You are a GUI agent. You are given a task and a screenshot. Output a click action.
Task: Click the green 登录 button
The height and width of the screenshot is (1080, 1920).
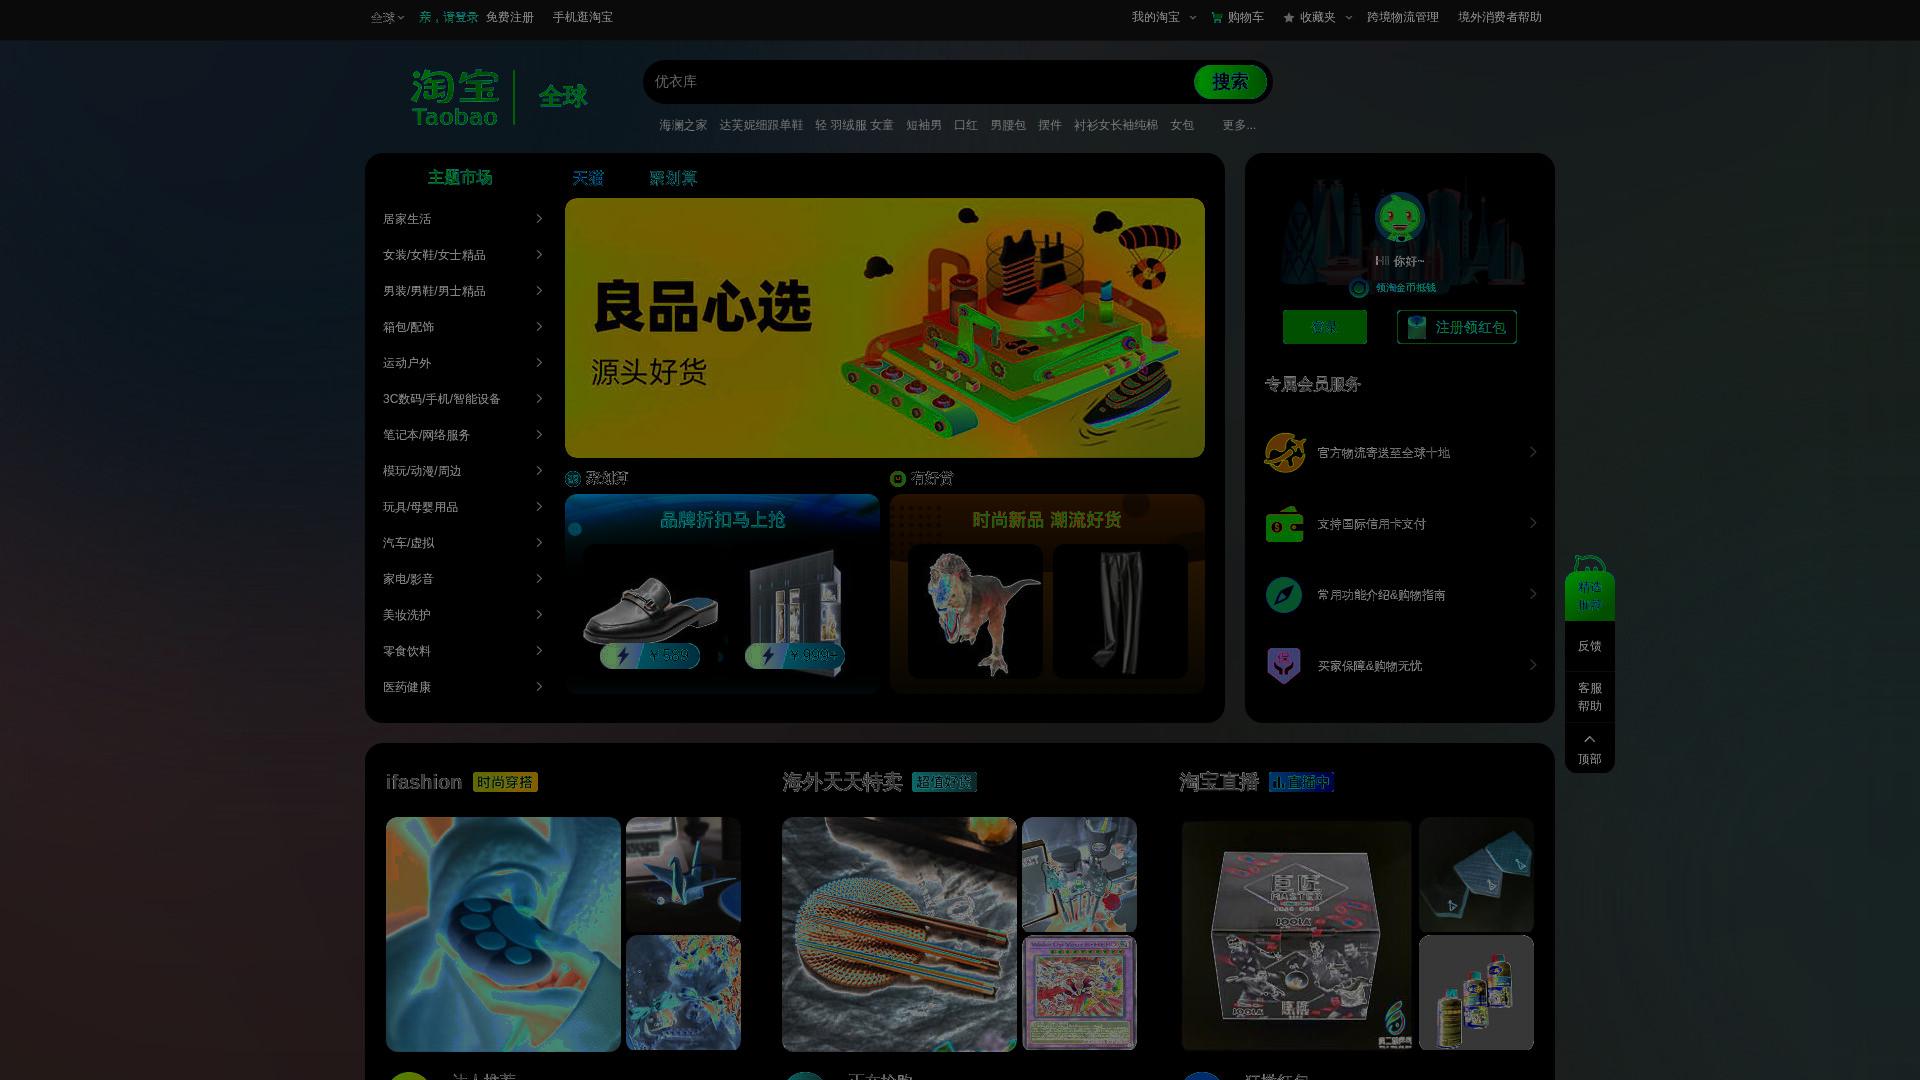pyautogui.click(x=1325, y=327)
